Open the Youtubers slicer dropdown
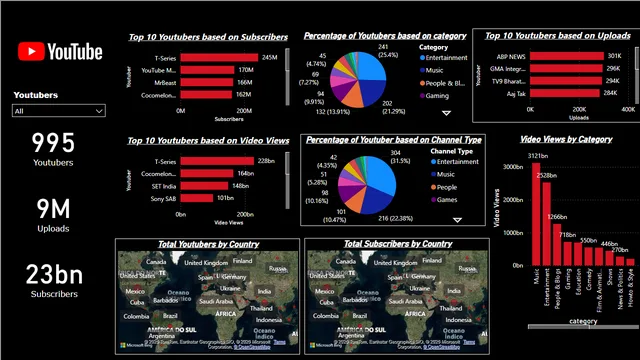The height and width of the screenshot is (360, 640). pyautogui.click(x=59, y=111)
